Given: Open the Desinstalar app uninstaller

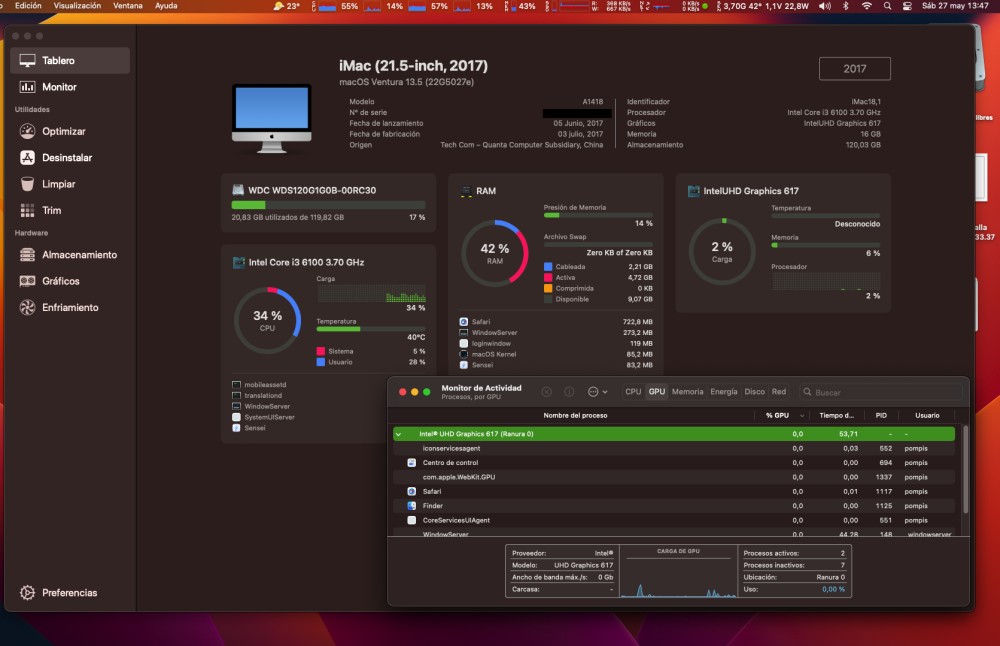Looking at the screenshot, I should pyautogui.click(x=66, y=158).
